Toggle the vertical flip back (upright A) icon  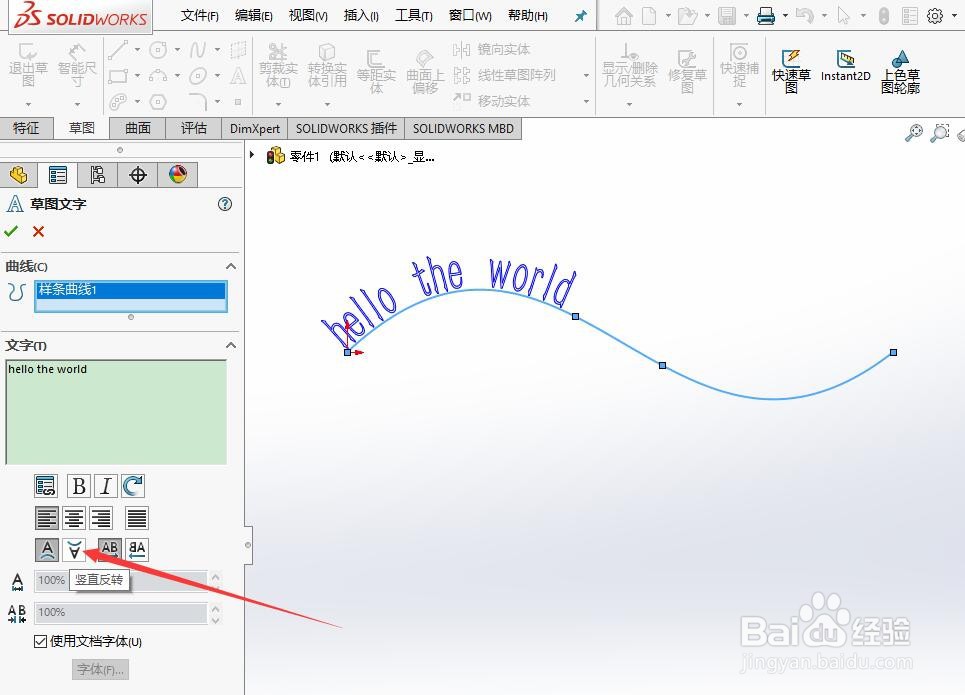47,549
